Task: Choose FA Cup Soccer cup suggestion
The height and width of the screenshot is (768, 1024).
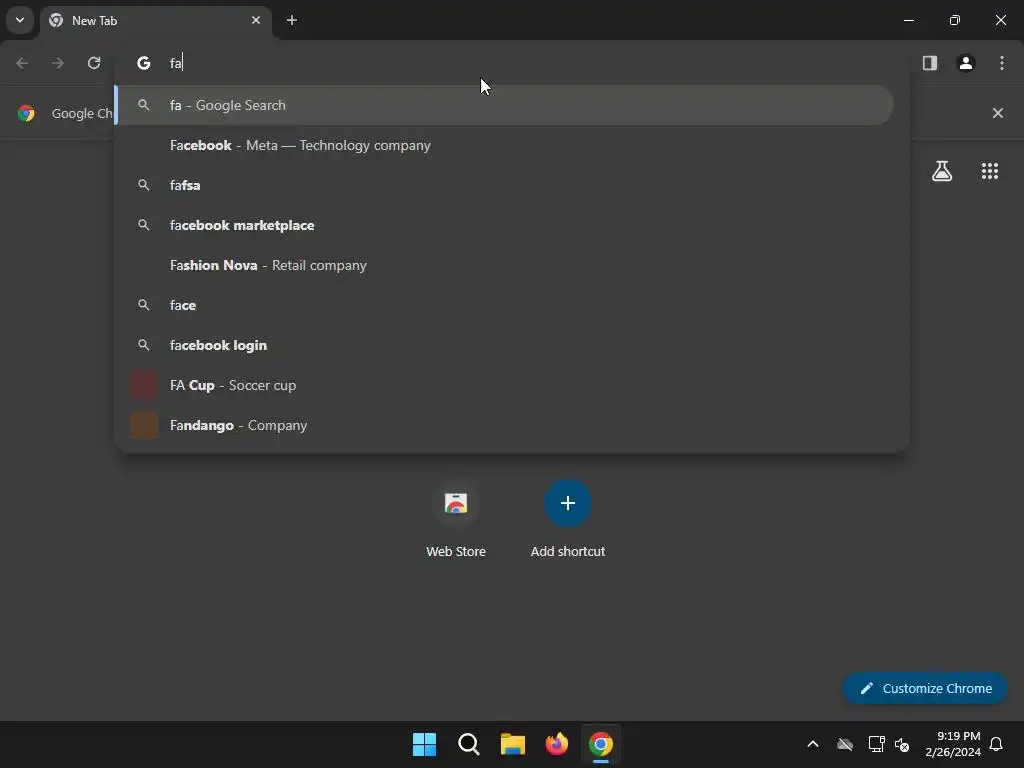Action: coord(504,385)
